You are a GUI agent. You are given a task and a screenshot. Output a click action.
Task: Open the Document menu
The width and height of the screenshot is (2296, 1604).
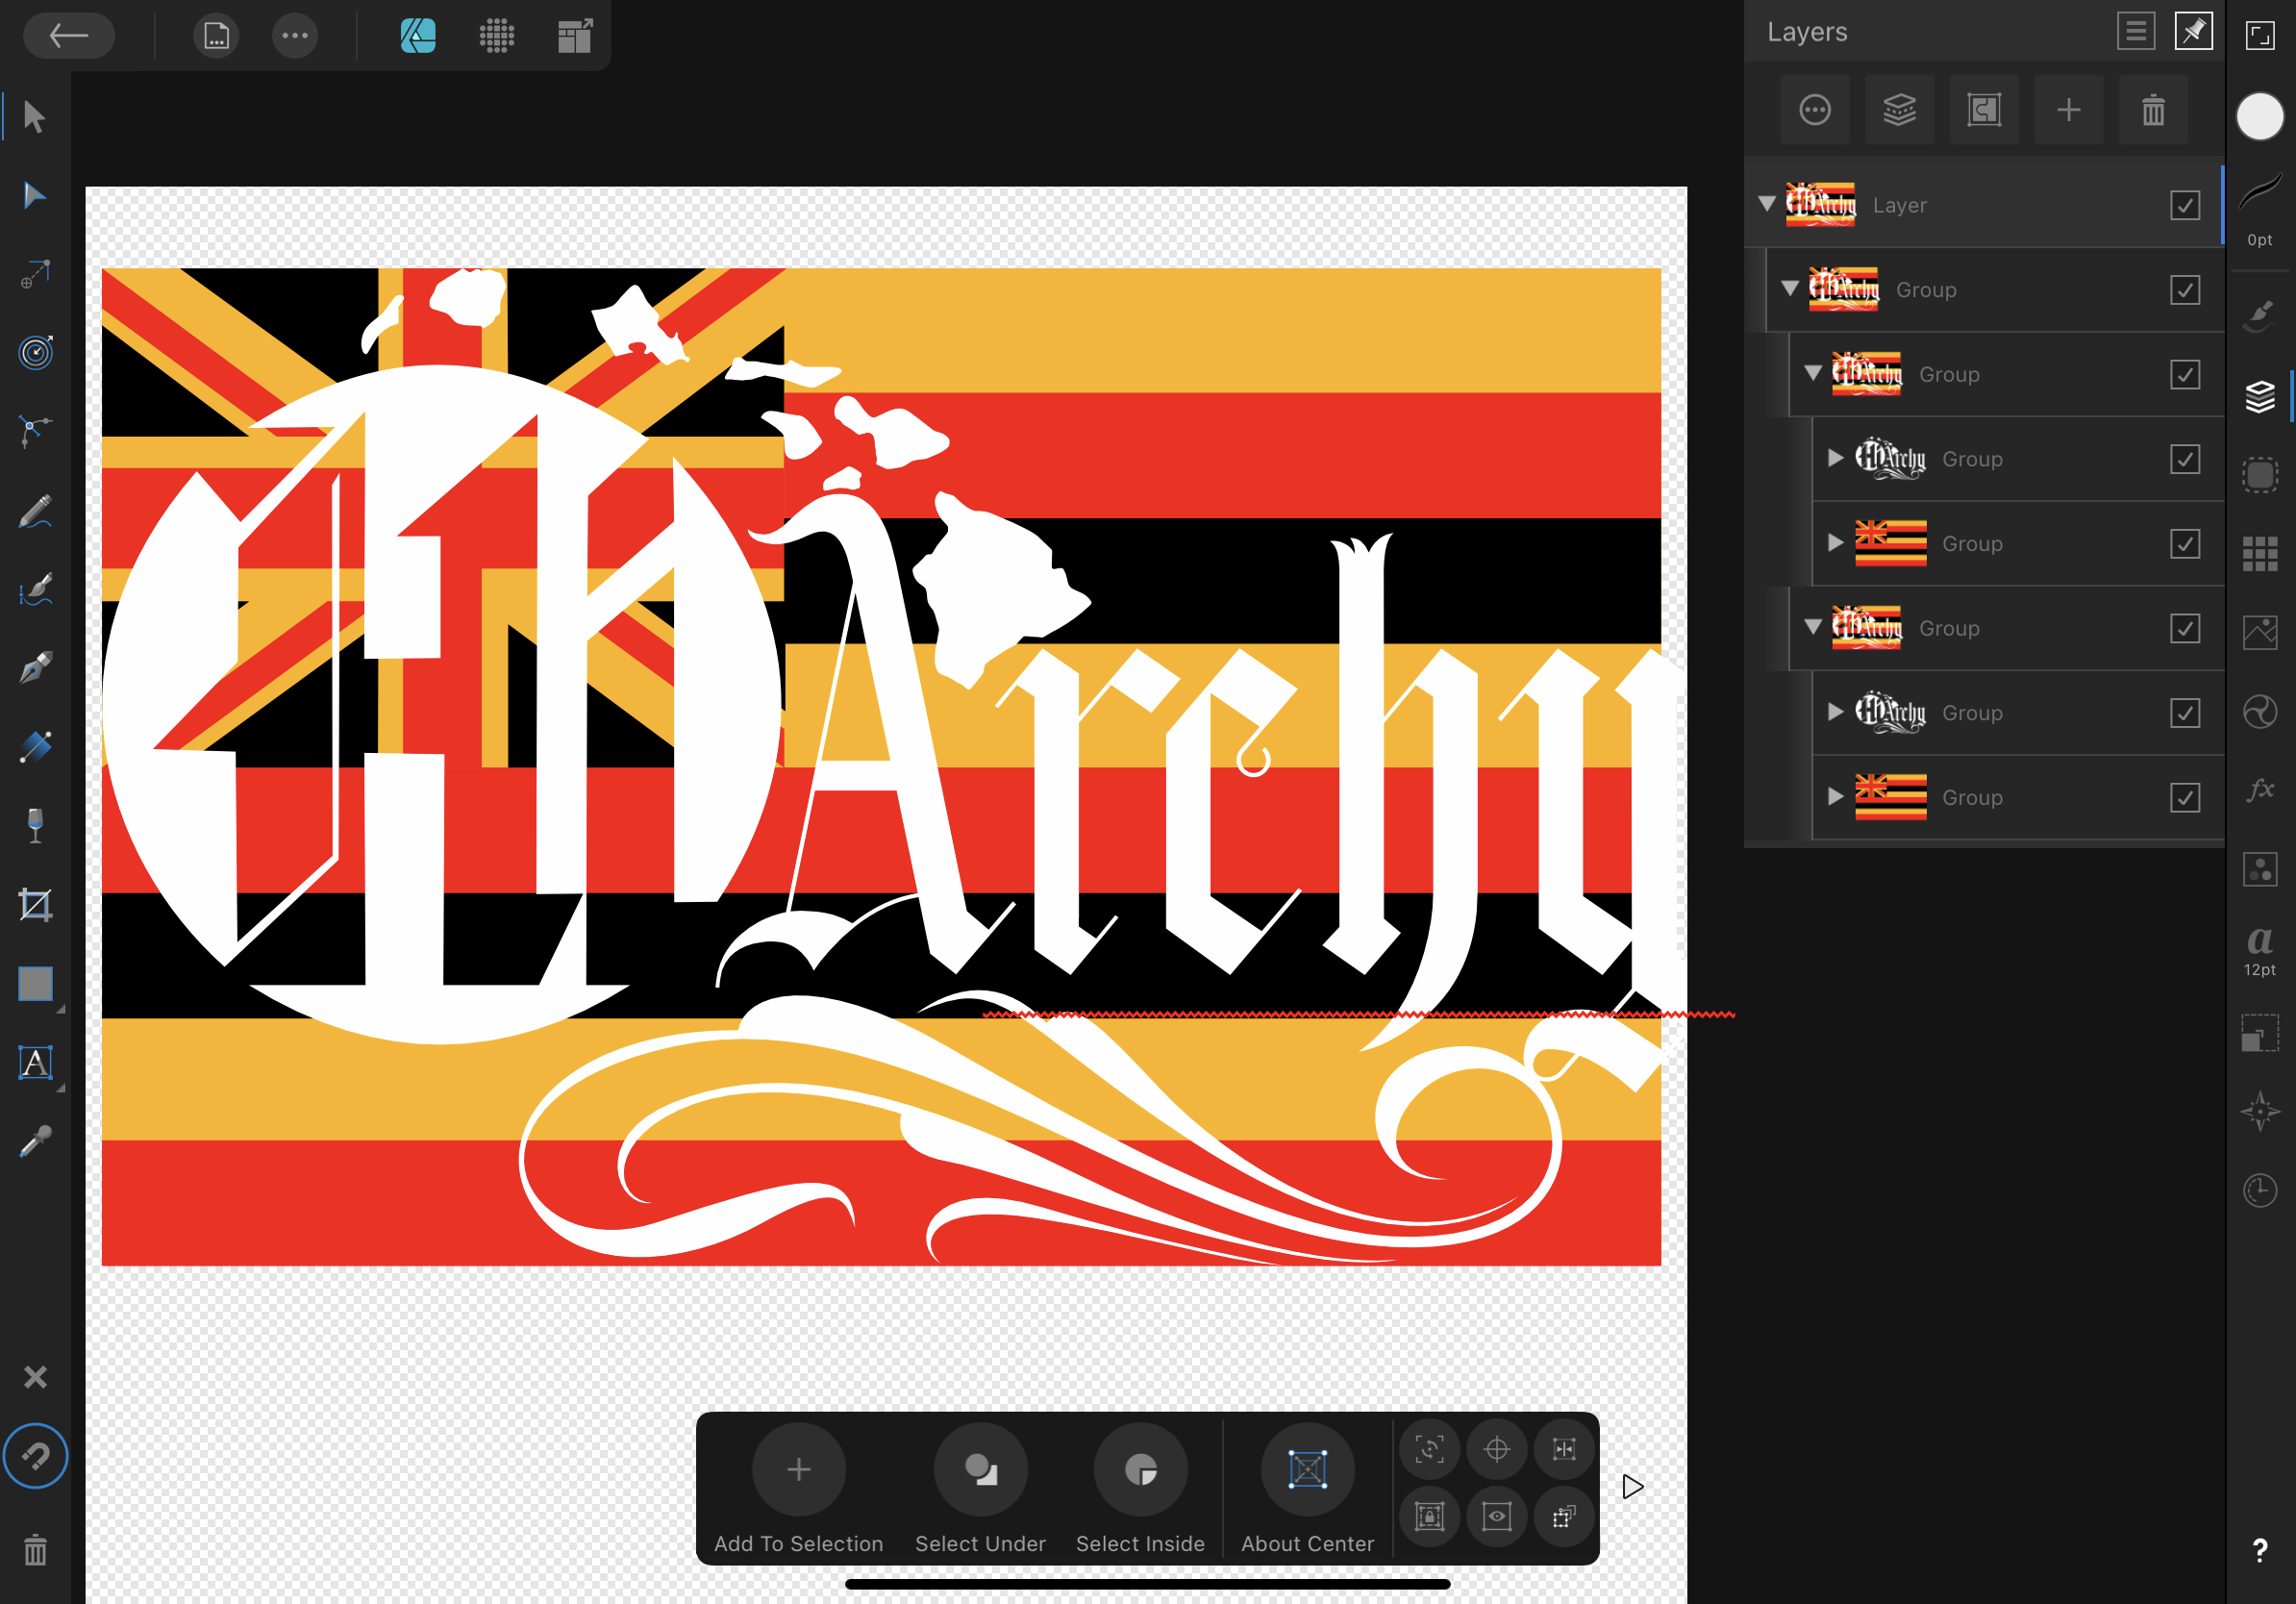pos(216,36)
